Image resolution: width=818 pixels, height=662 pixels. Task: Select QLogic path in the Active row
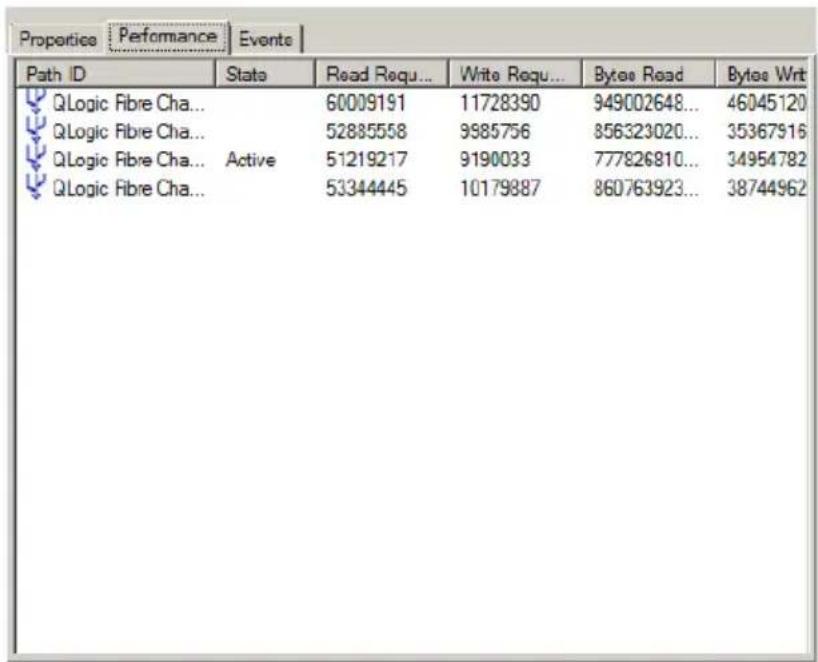tap(129, 160)
